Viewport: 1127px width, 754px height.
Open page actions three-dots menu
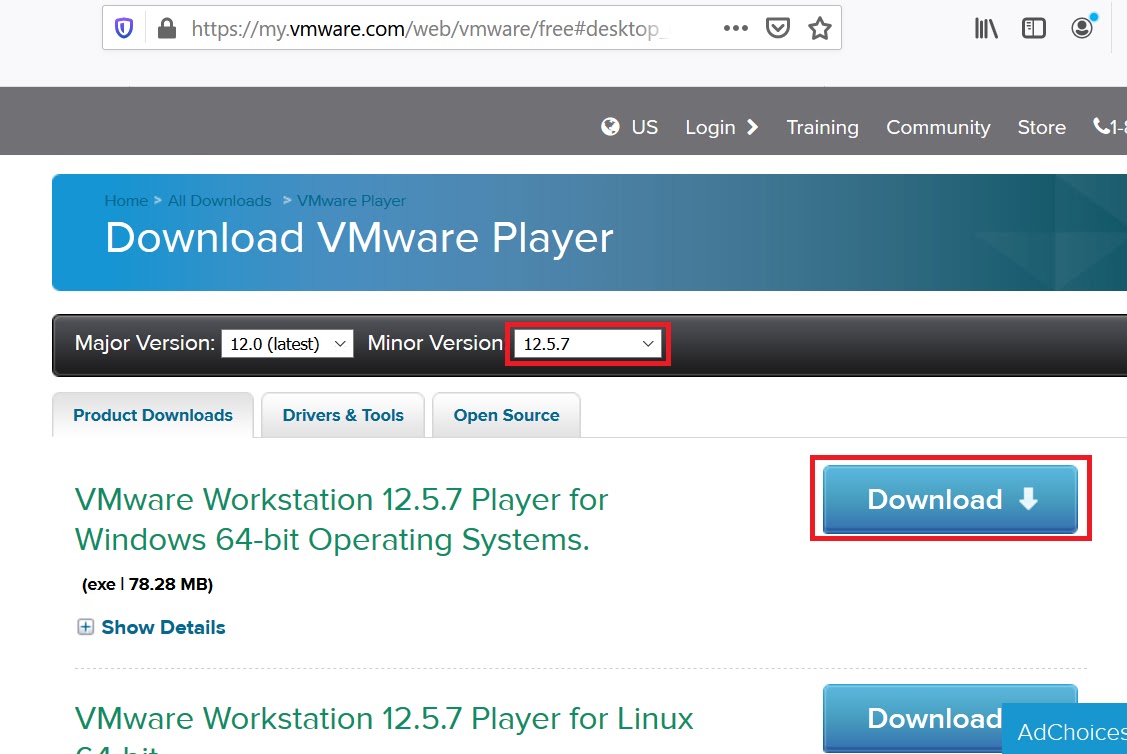[x=735, y=28]
